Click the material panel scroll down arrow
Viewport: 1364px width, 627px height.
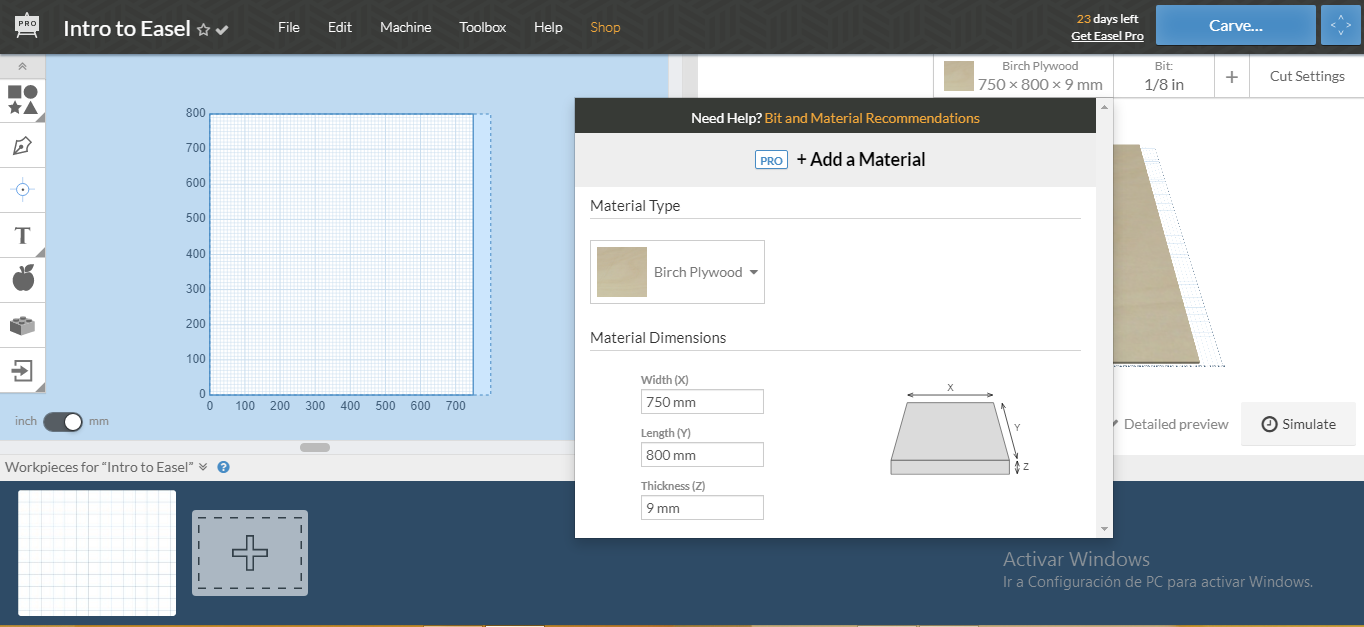click(1104, 528)
